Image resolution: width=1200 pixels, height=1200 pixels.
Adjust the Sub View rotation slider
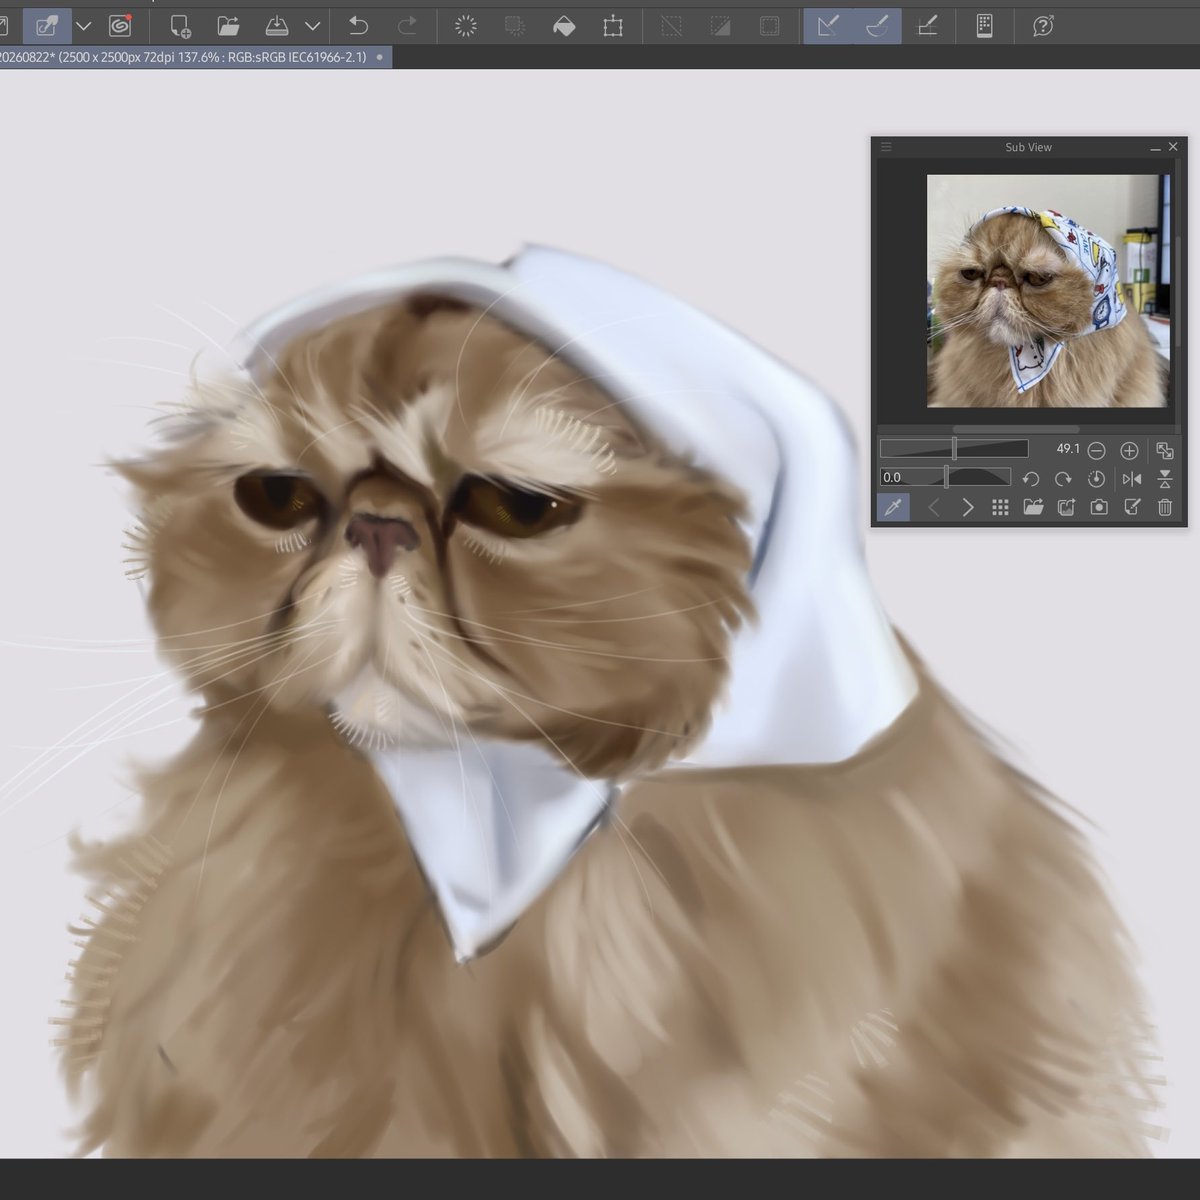tap(945, 478)
